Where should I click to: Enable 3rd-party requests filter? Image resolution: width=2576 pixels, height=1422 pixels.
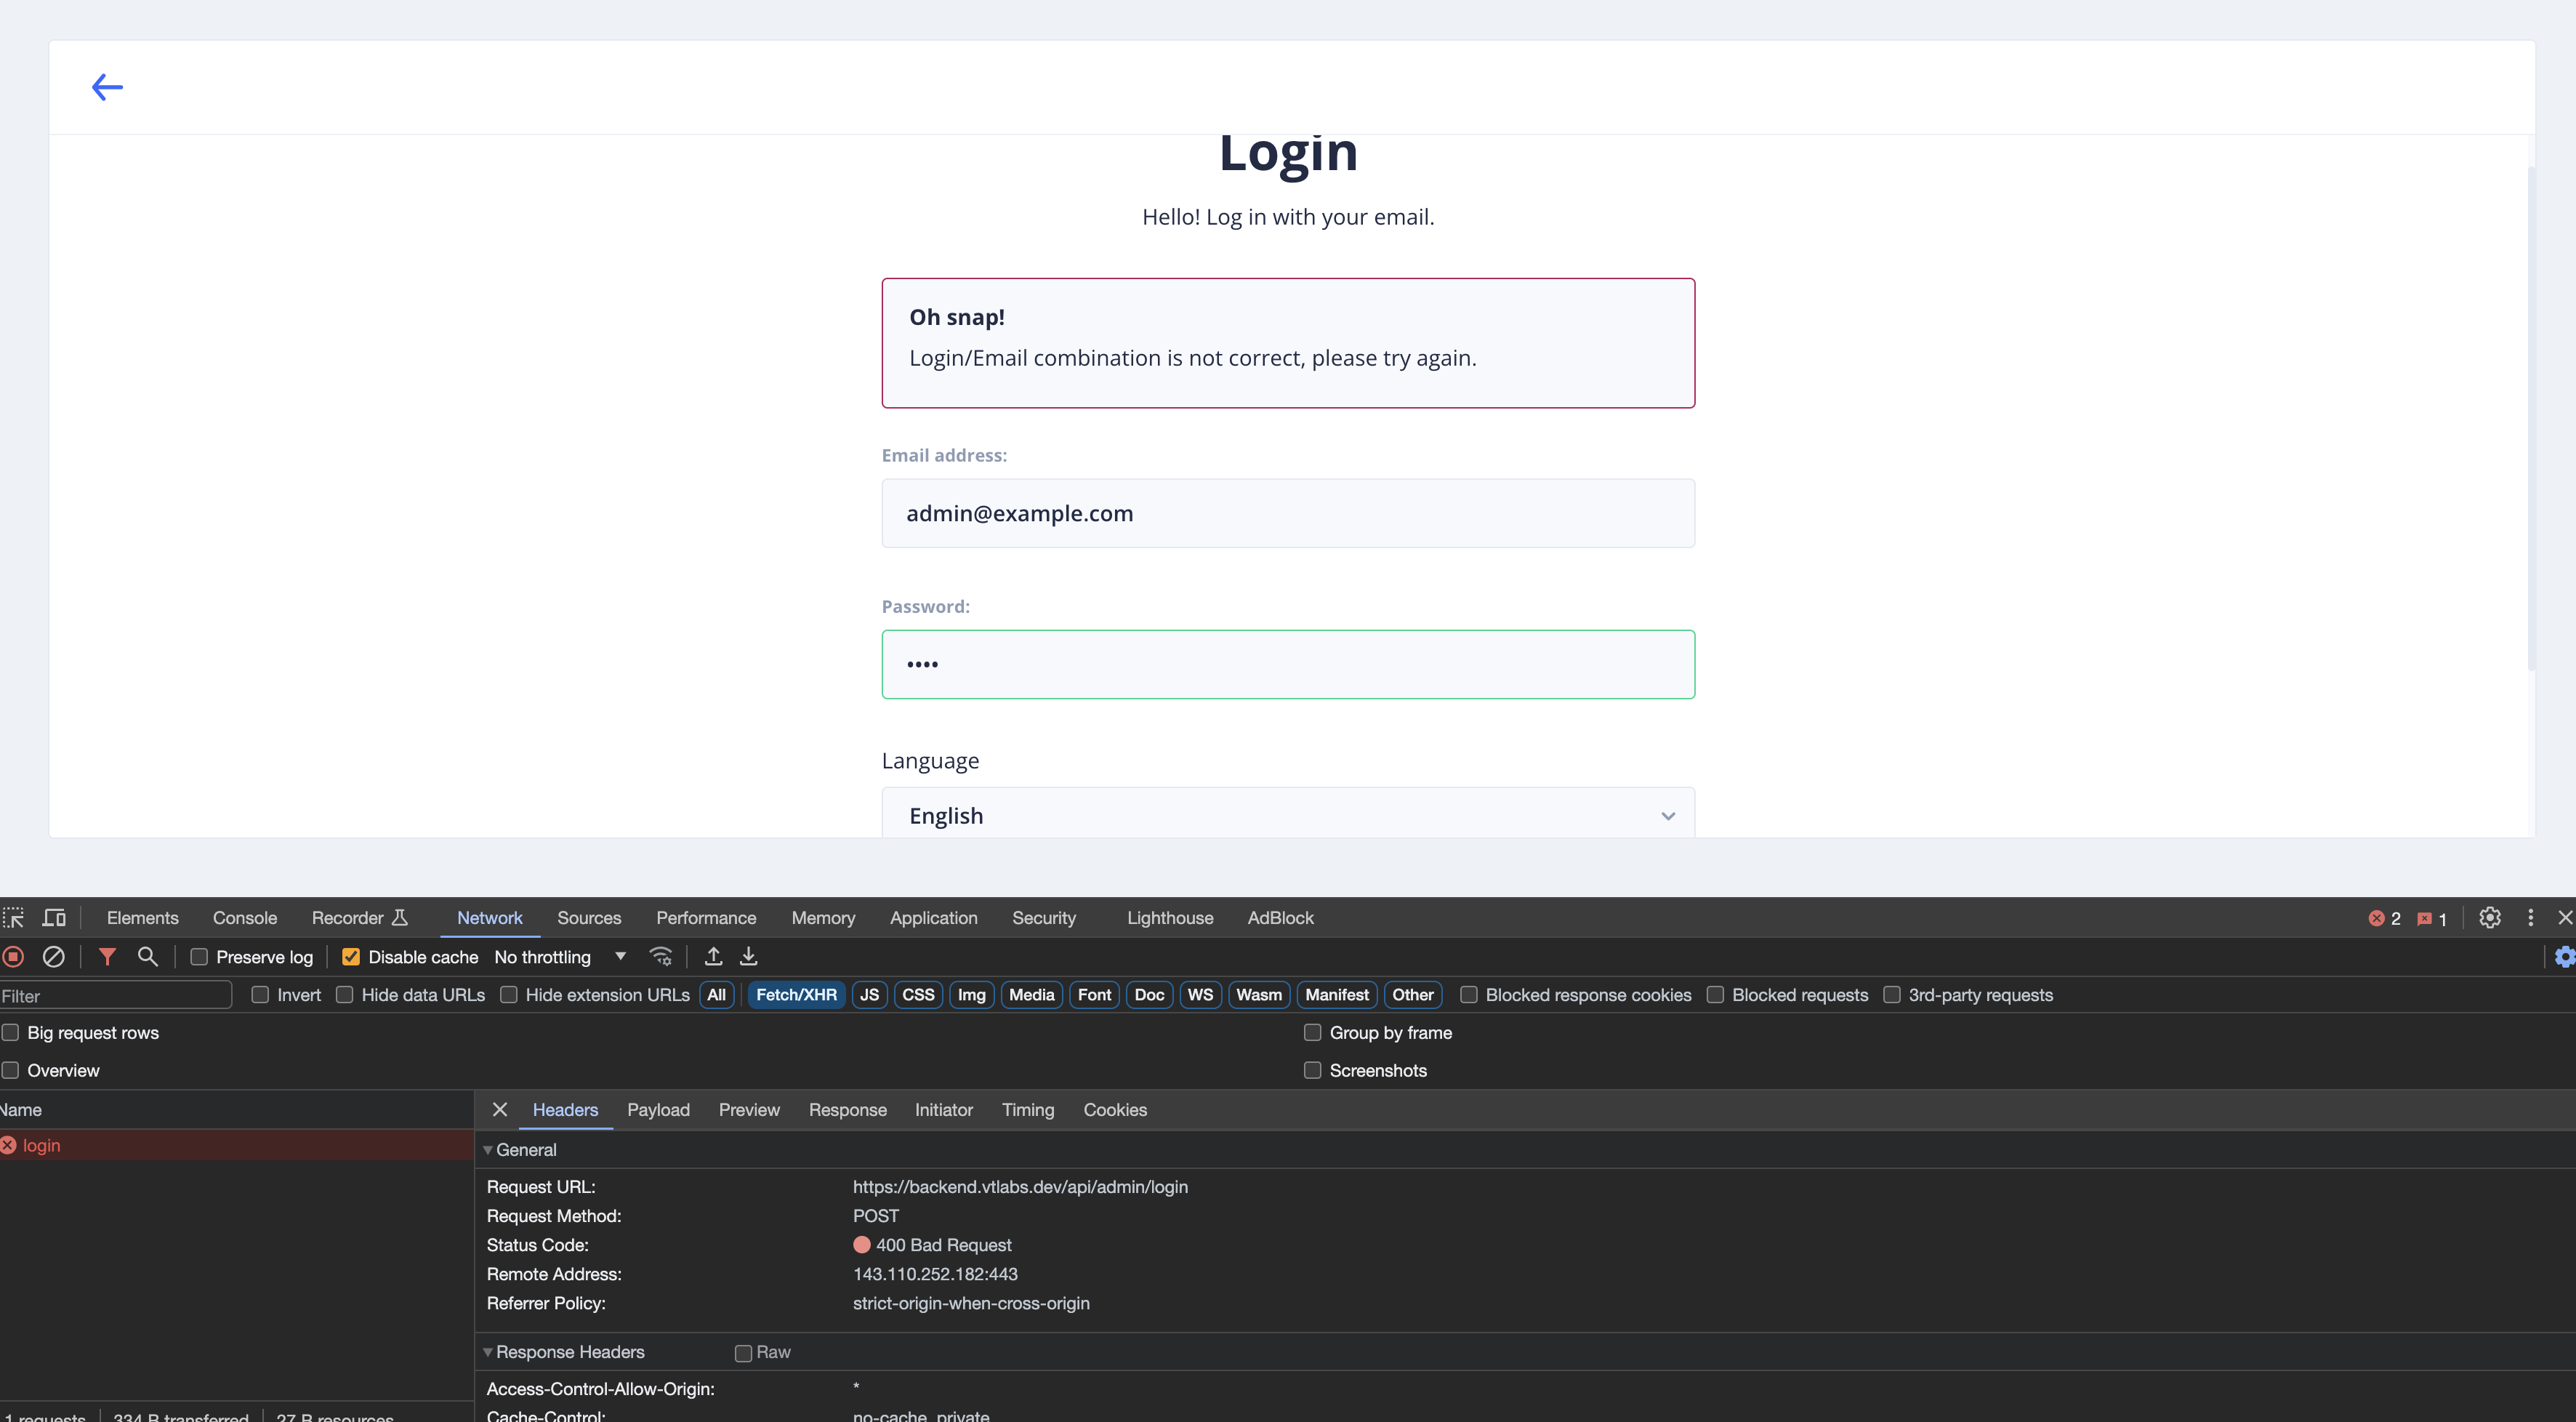1892,995
